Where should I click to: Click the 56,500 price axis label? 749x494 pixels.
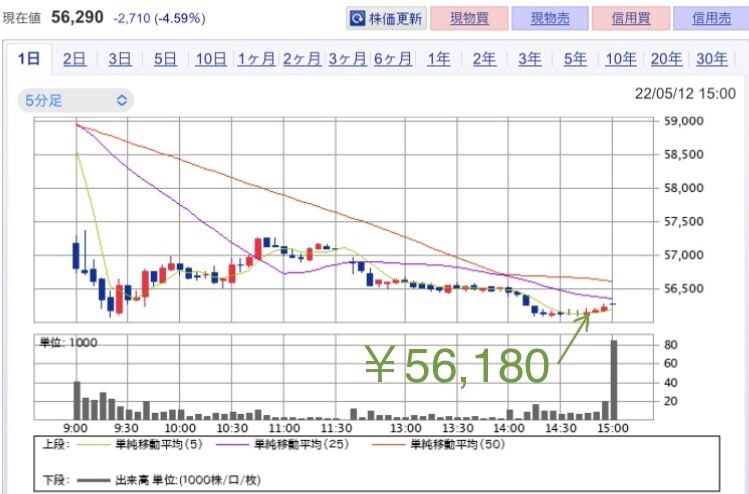pos(684,288)
